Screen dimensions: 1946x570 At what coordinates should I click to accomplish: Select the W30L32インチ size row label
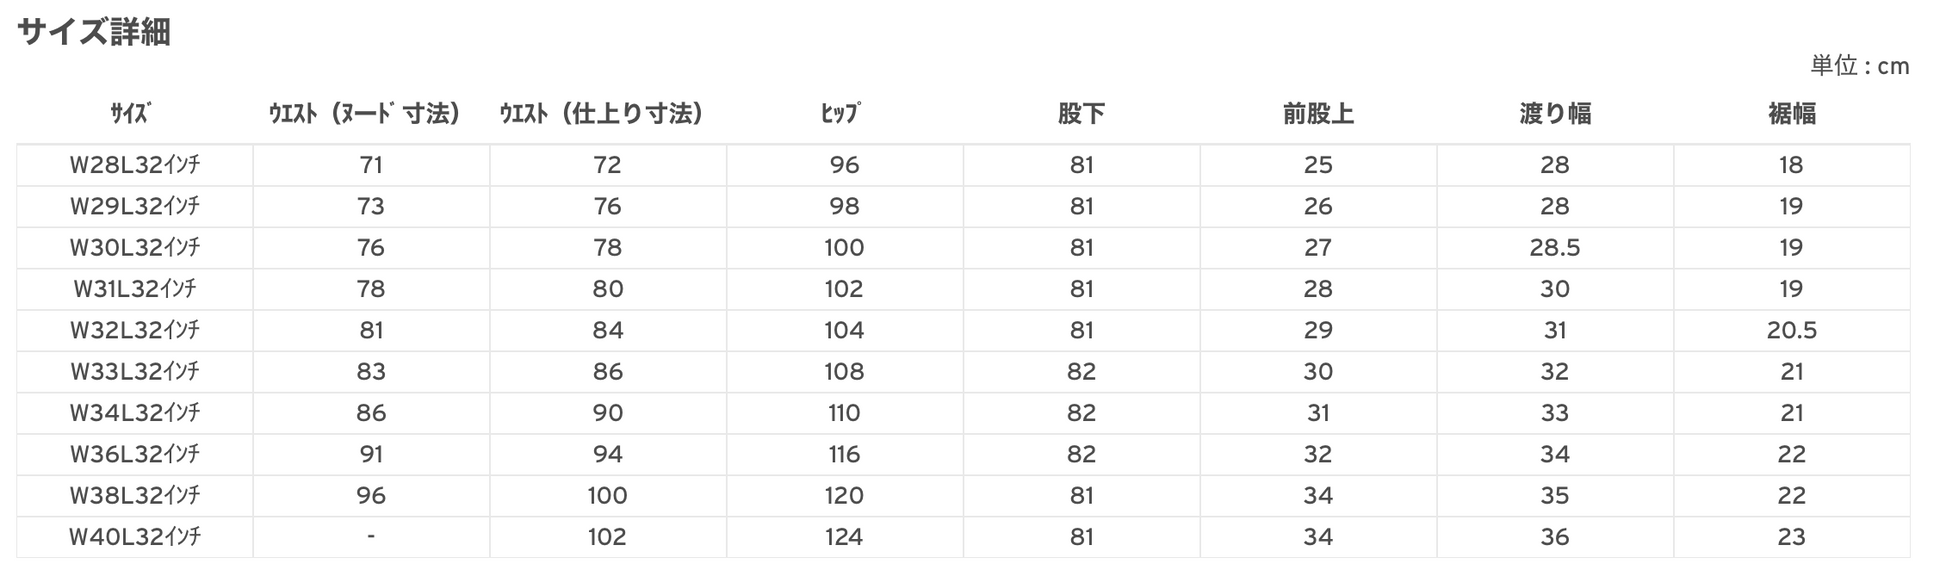(135, 247)
